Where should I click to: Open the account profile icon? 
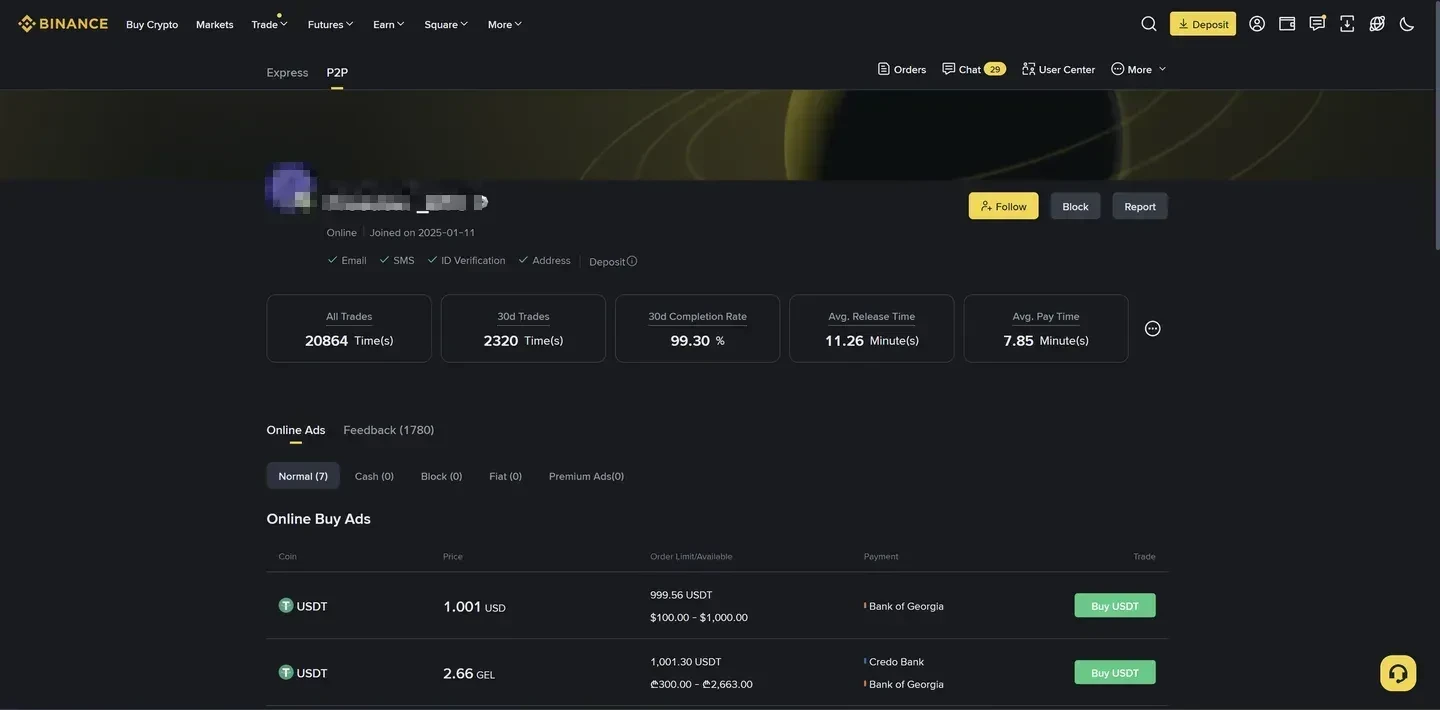(x=1257, y=24)
